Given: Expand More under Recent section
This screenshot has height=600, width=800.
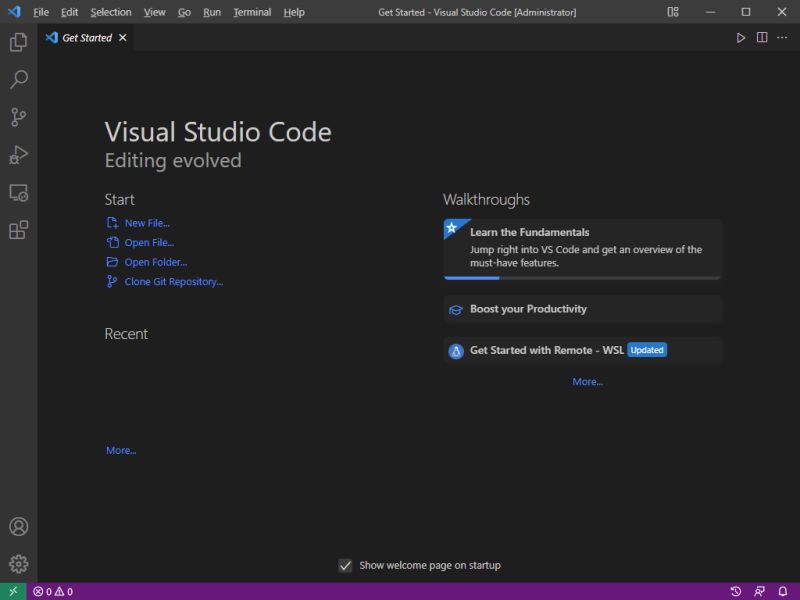Looking at the screenshot, I should coord(120,450).
